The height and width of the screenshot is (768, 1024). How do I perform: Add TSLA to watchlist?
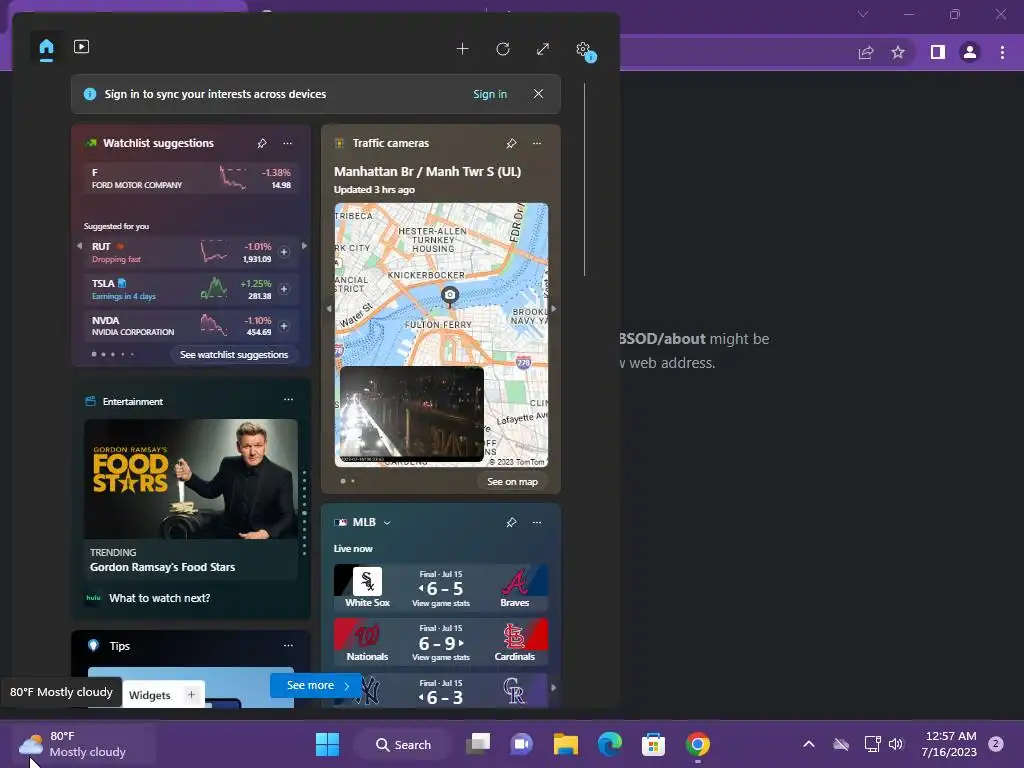[284, 289]
